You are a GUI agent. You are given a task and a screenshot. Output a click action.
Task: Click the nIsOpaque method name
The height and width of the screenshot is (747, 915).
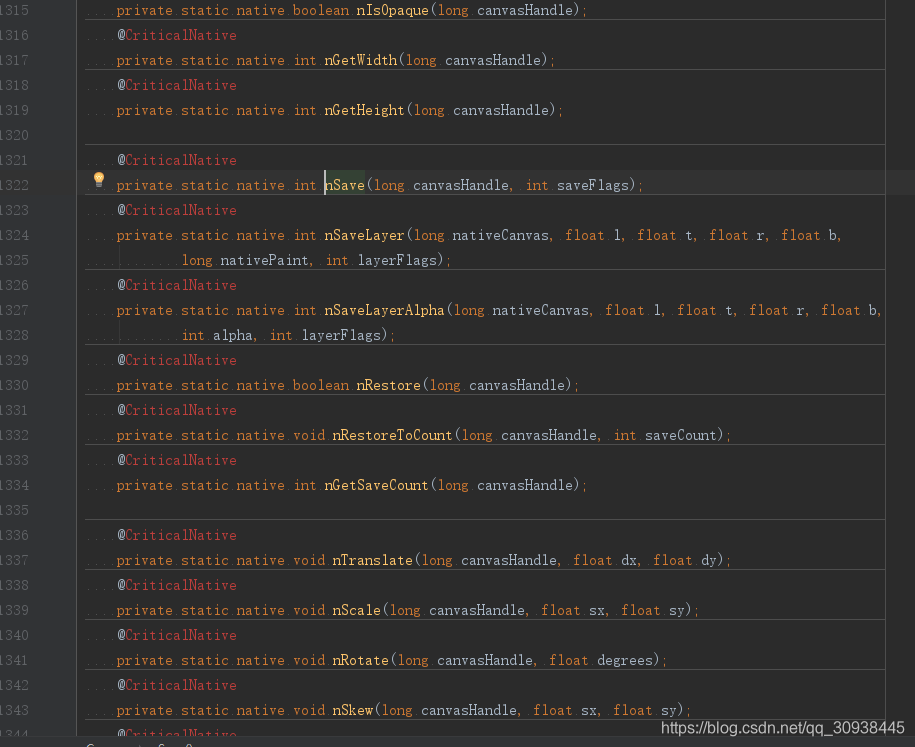(x=392, y=10)
